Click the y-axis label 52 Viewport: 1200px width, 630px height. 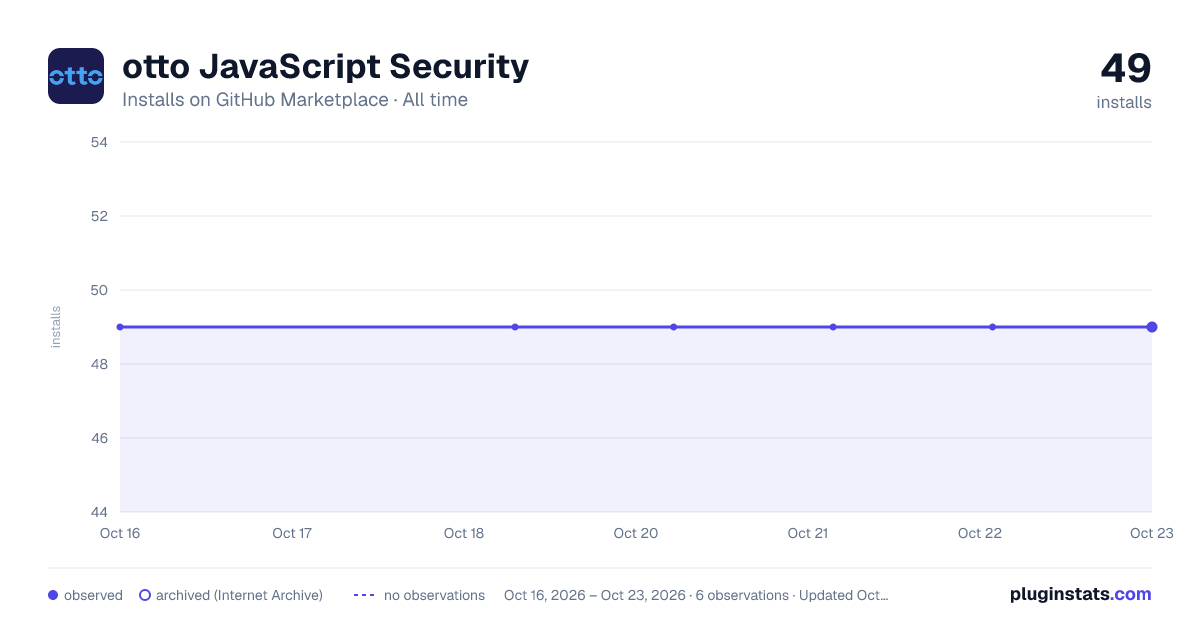click(x=99, y=216)
